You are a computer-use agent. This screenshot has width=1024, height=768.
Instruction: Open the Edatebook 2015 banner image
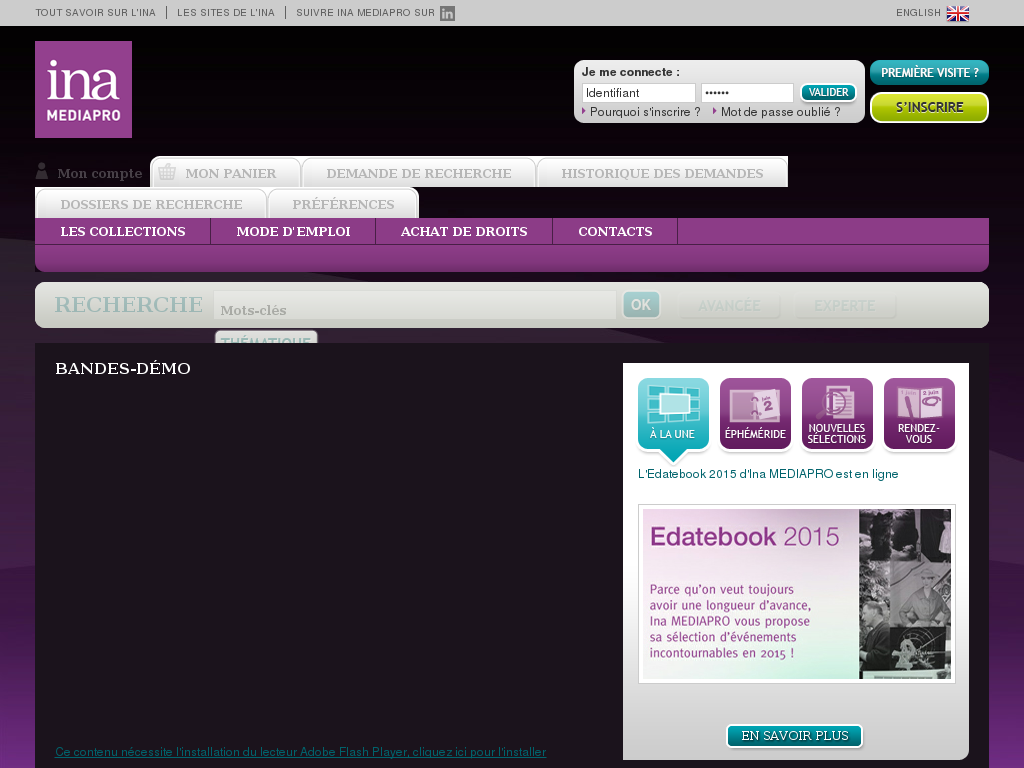(x=797, y=594)
